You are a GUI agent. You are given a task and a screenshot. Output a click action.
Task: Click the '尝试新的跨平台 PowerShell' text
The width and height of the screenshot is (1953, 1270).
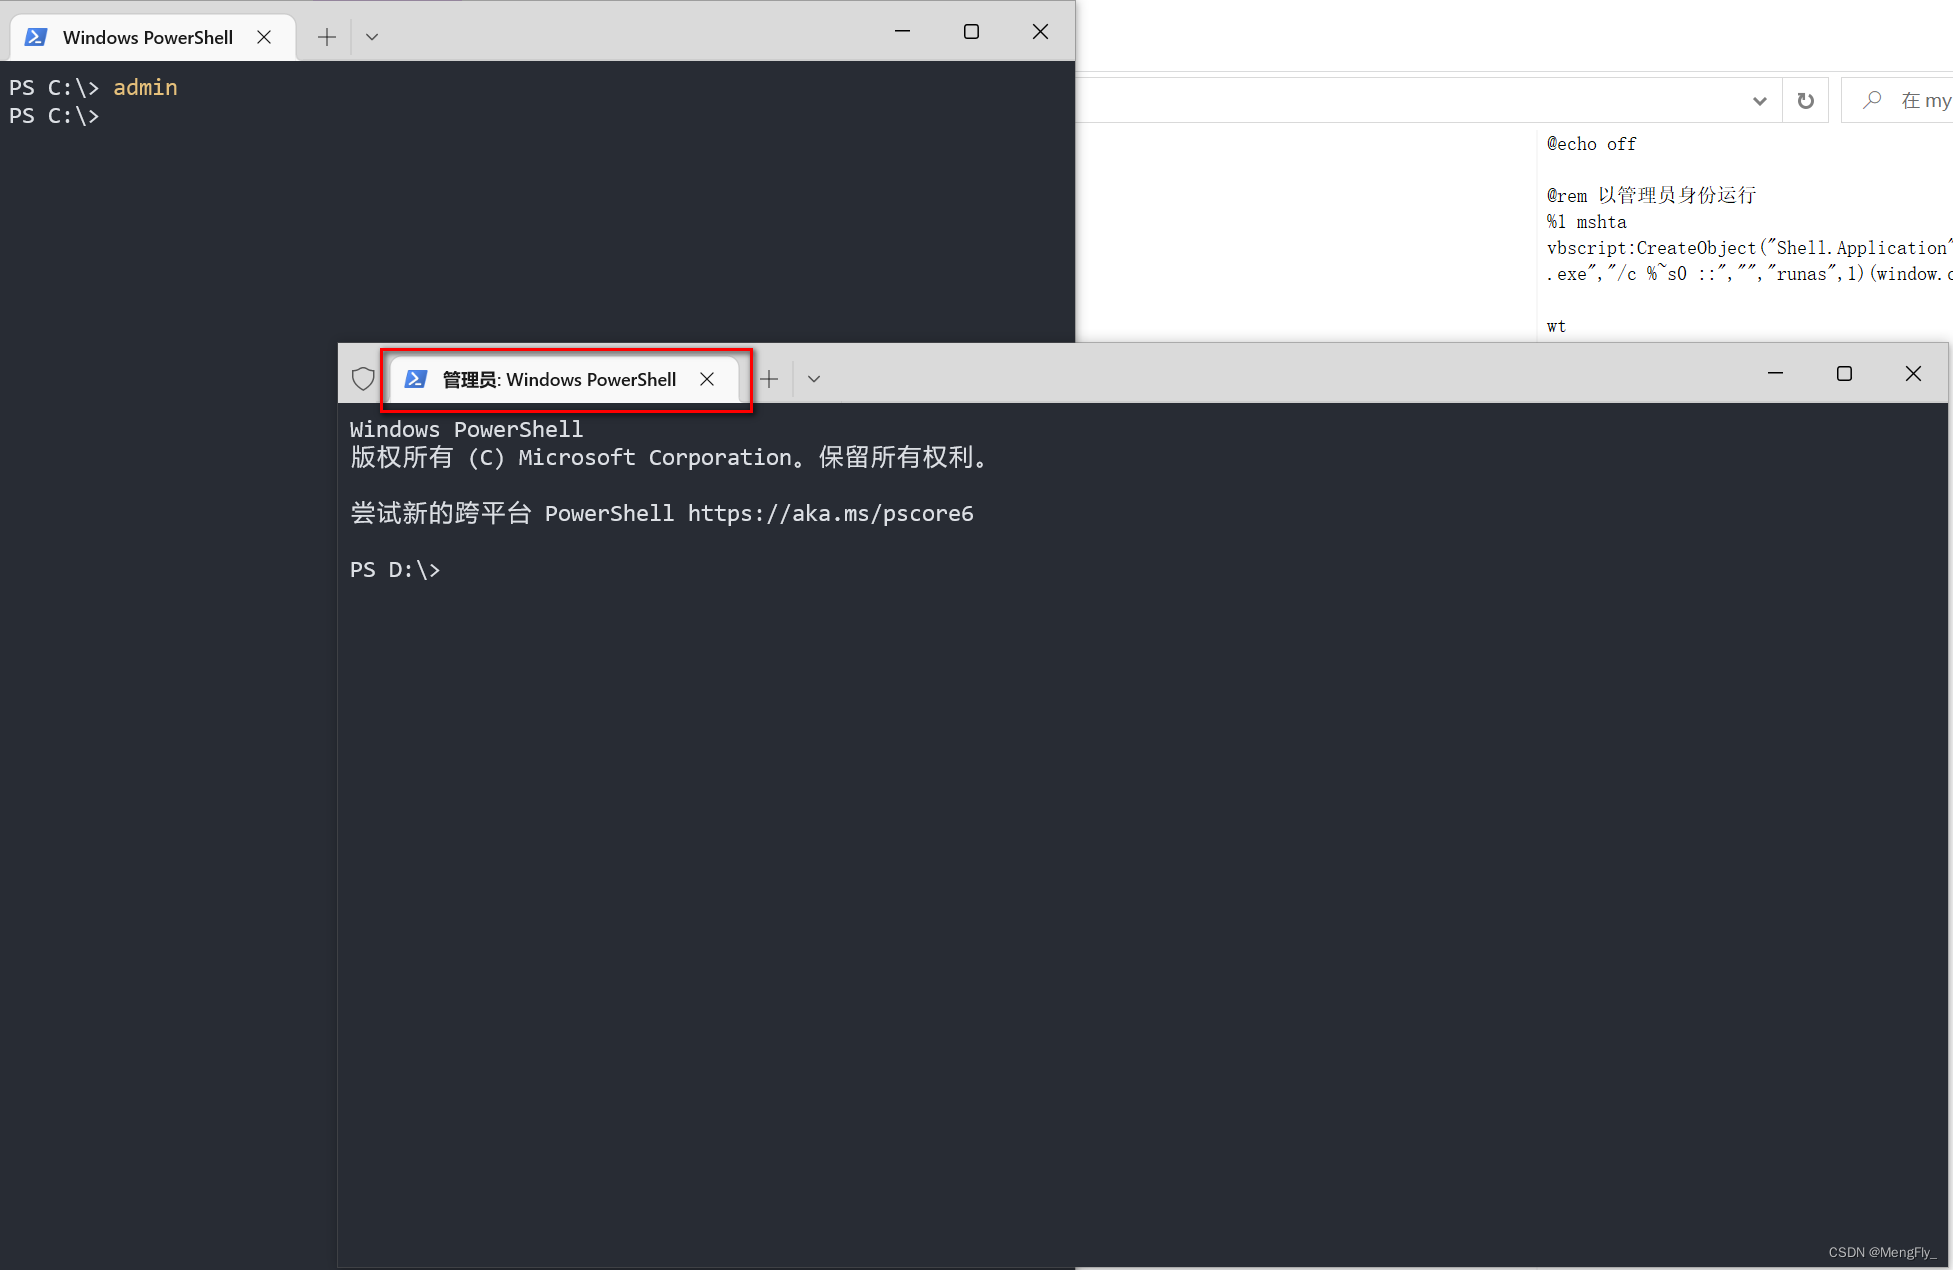point(512,514)
